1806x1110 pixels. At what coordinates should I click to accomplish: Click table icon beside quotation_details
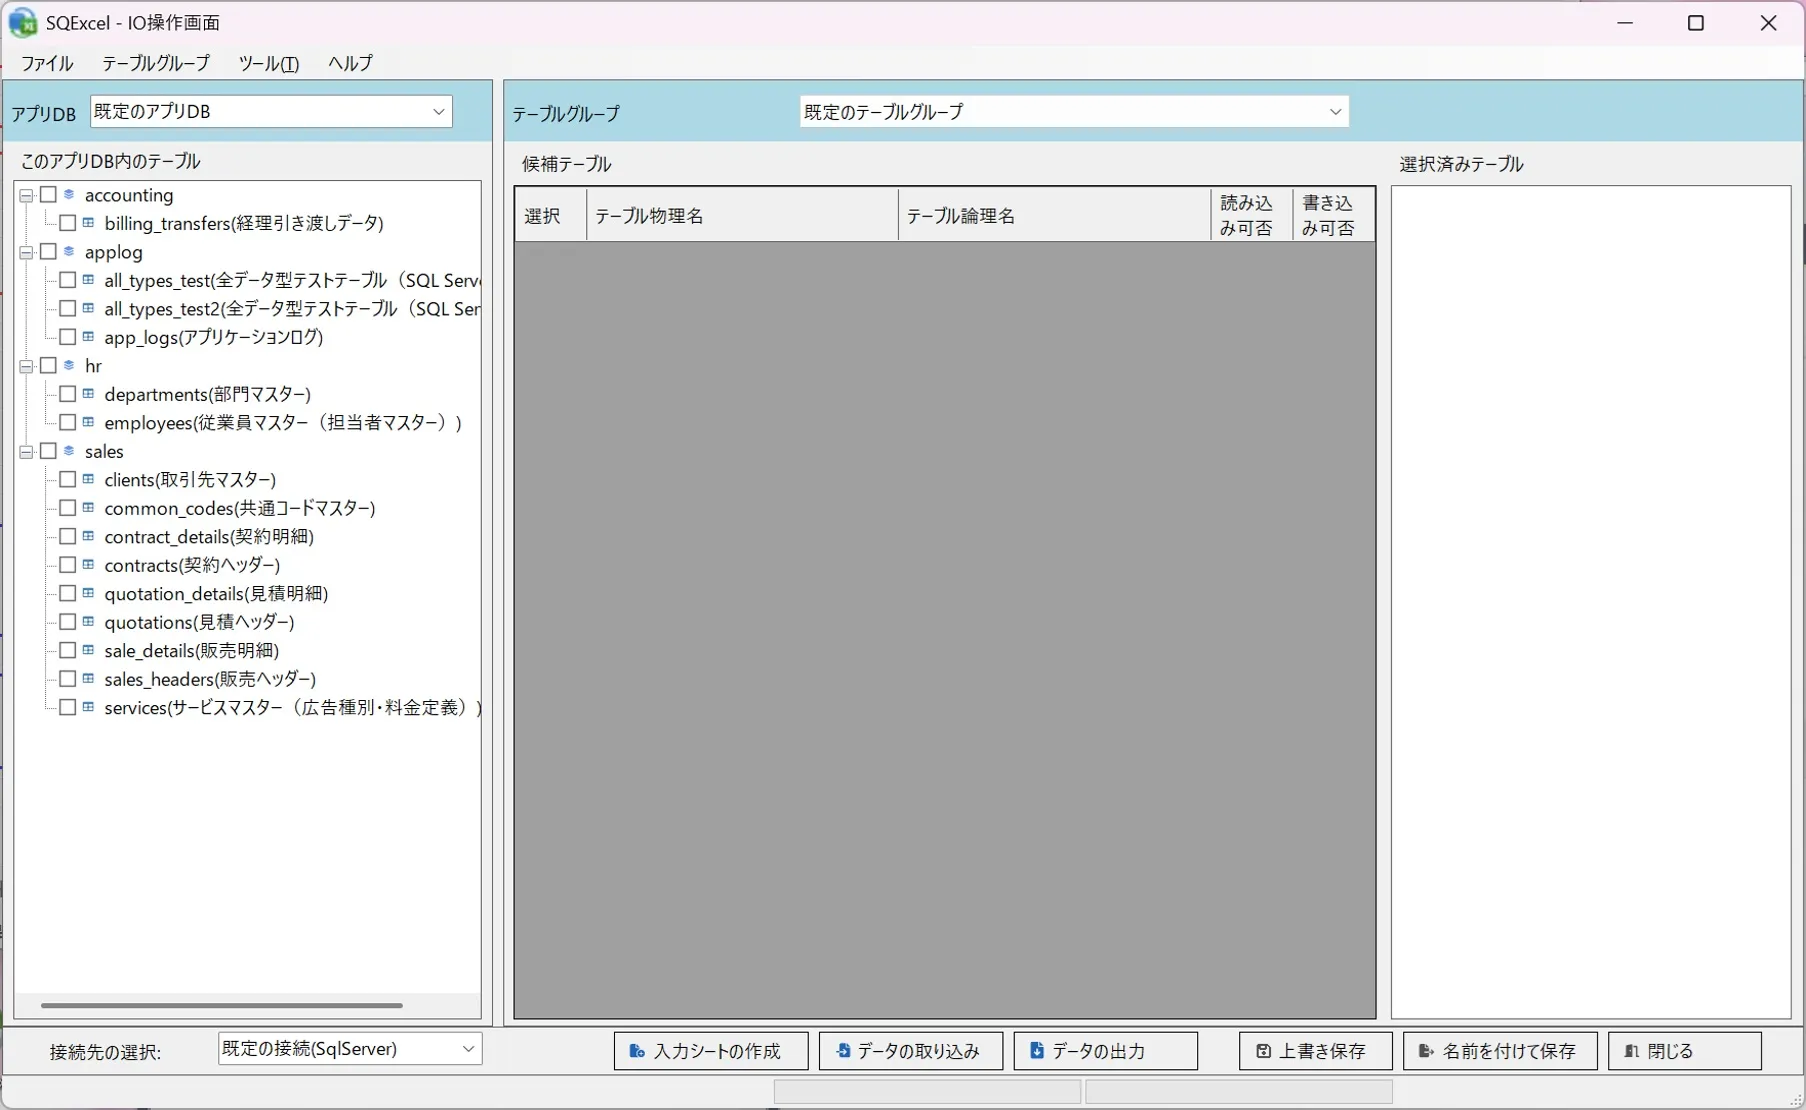[x=88, y=594]
